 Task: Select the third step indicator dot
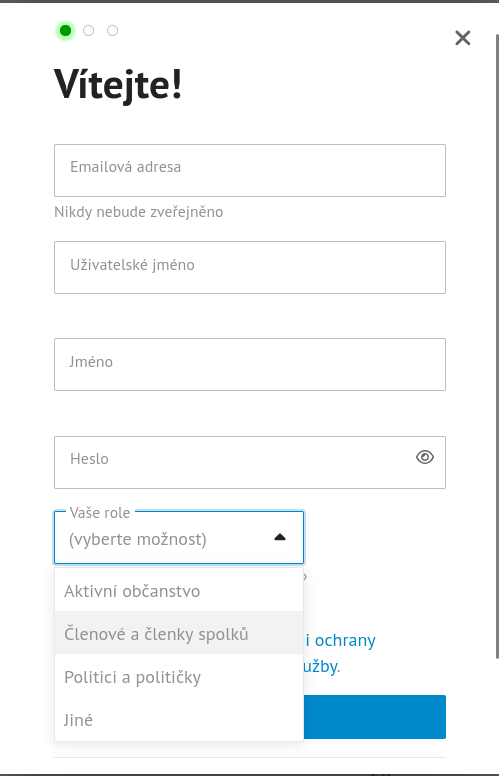[x=112, y=31]
